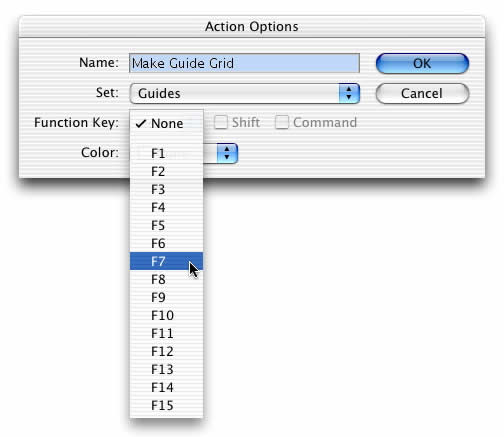Select the highlighted F7 menu item
Viewport: 504px width, 437px height.
tap(166, 261)
